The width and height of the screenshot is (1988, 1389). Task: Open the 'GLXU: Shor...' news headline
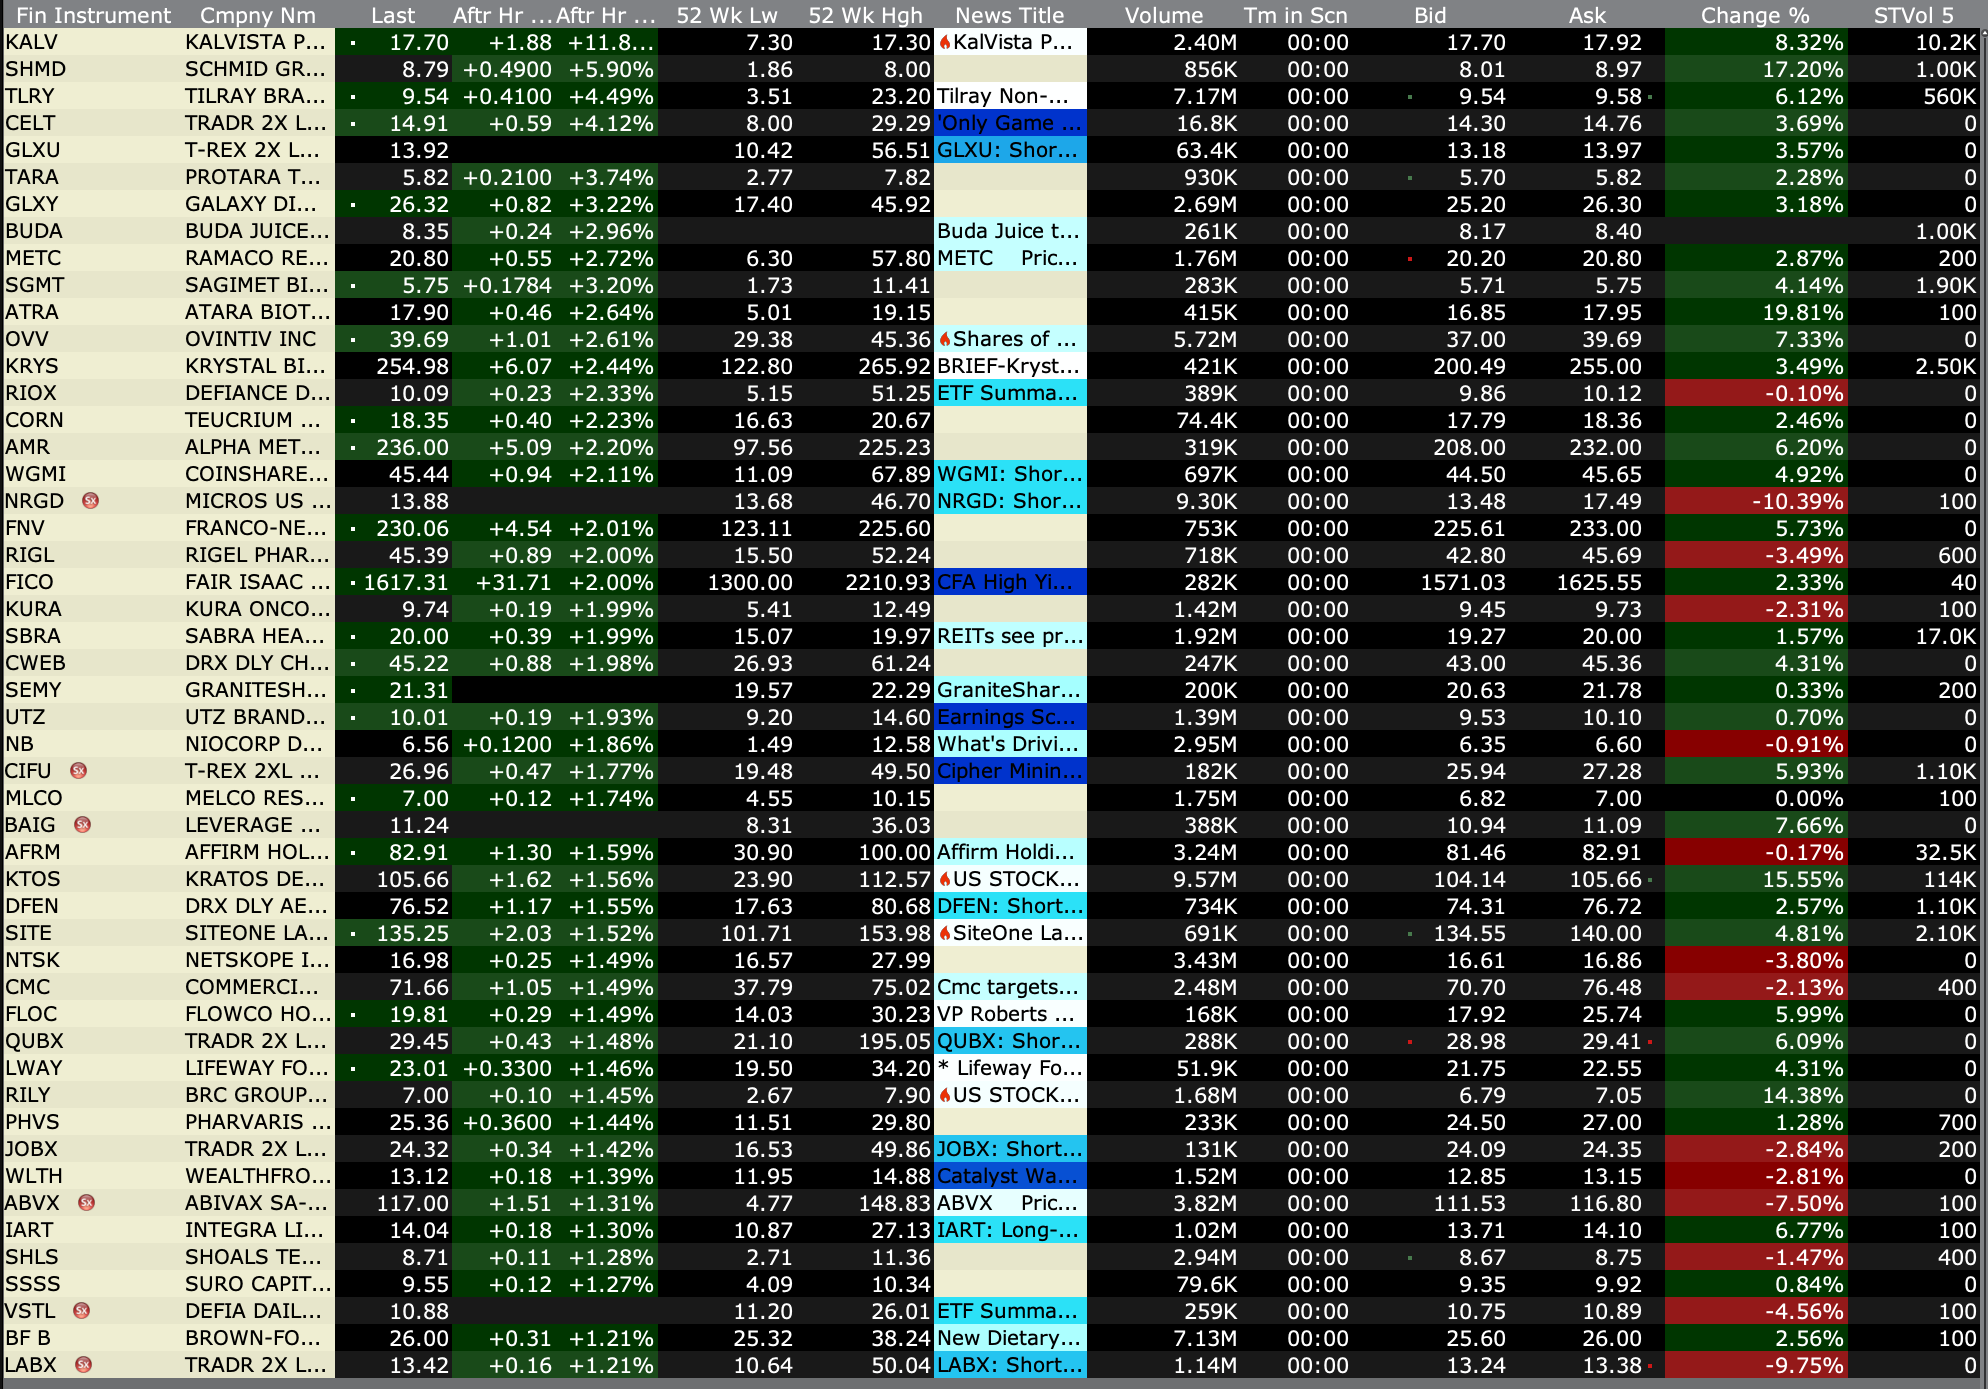click(x=1008, y=151)
